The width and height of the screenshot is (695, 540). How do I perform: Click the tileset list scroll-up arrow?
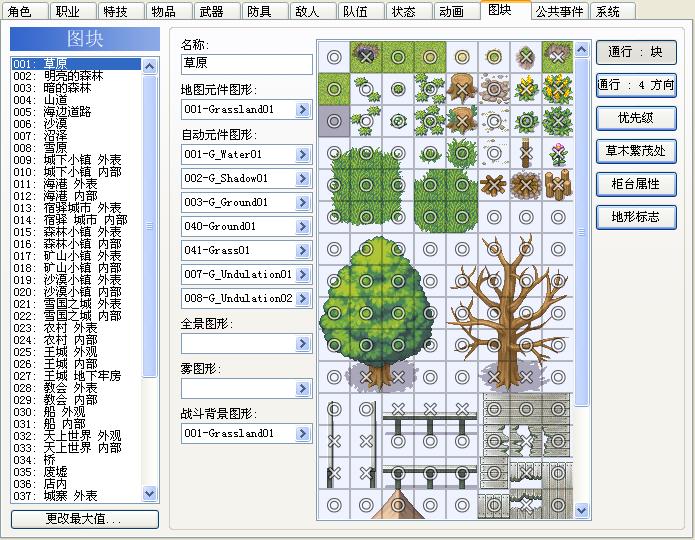pyautogui.click(x=150, y=66)
